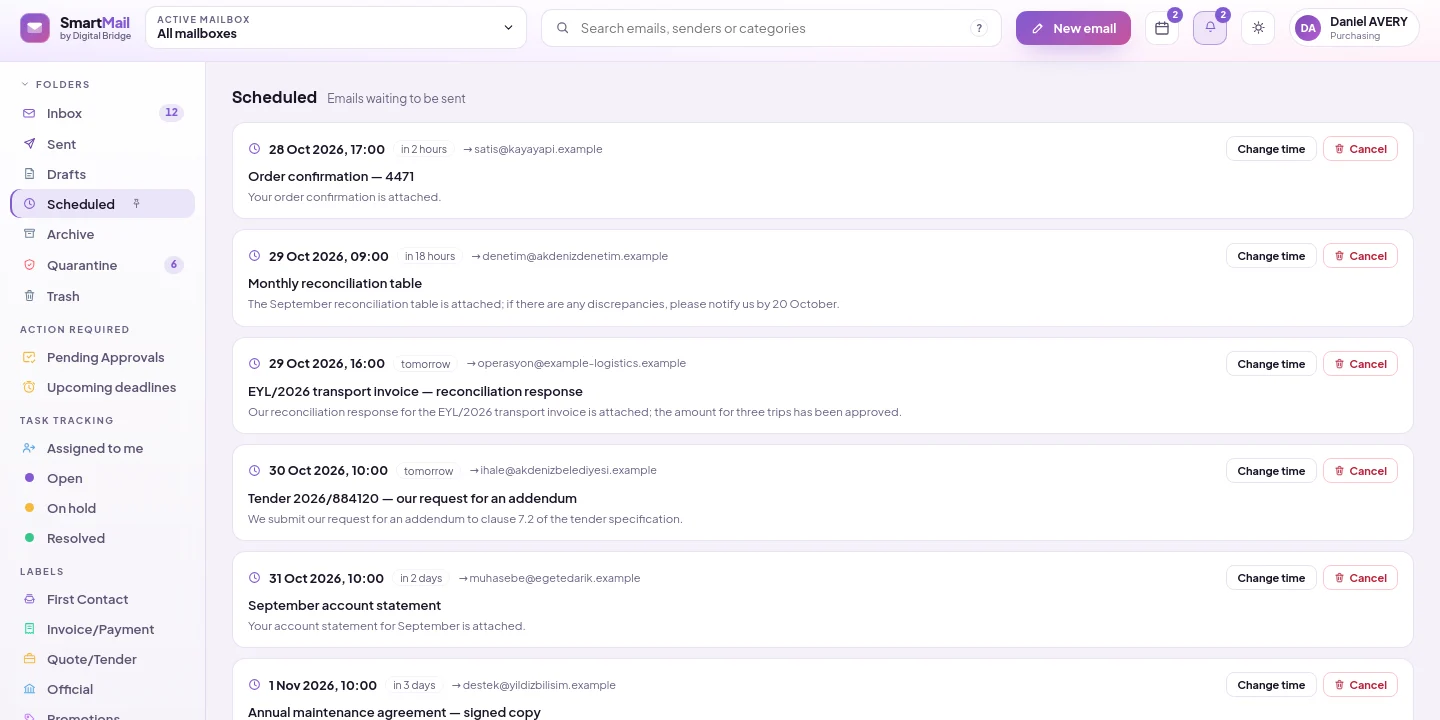This screenshot has height=720, width=1440.
Task: Filter tasks by Open status
Action: [x=103, y=478]
